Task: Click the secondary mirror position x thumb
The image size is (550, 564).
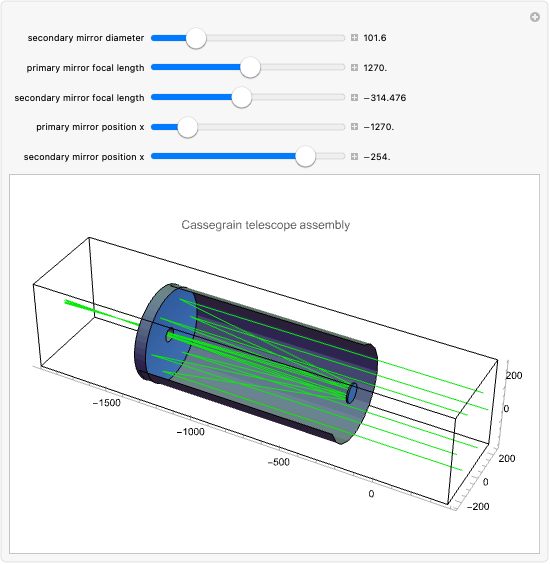Action: pyautogui.click(x=305, y=156)
